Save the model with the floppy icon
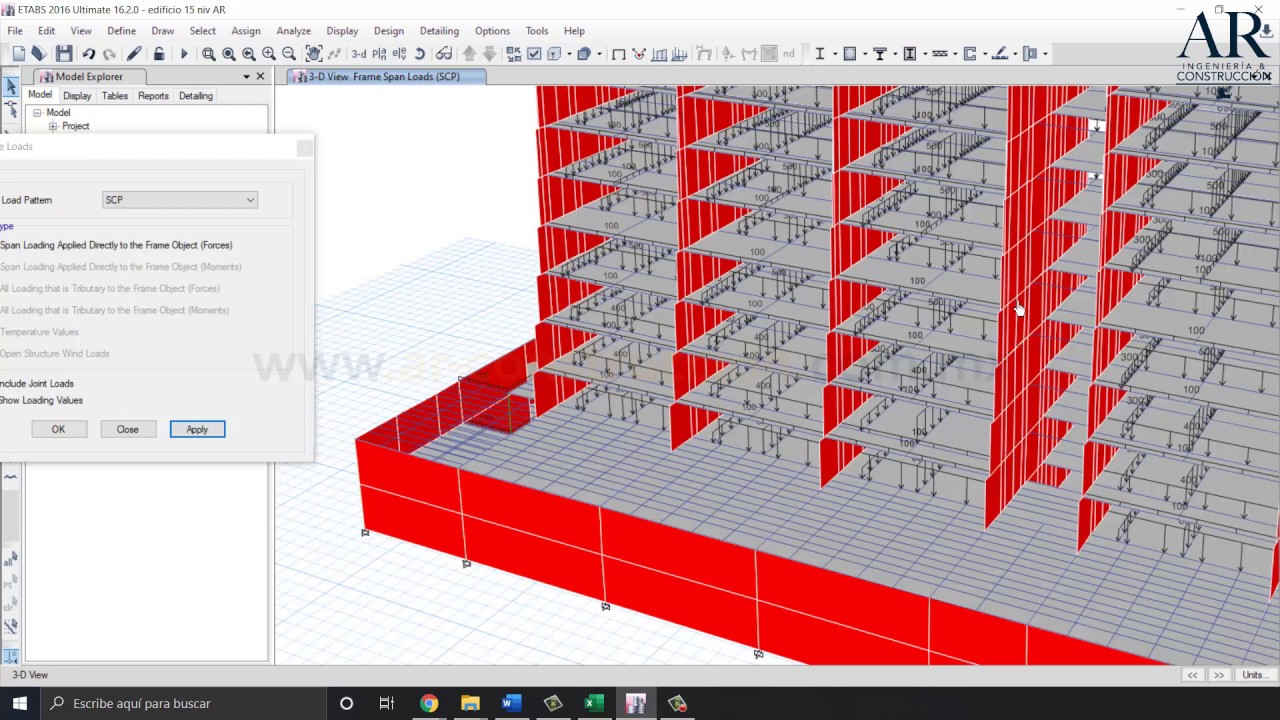This screenshot has width=1280, height=720. [64, 53]
